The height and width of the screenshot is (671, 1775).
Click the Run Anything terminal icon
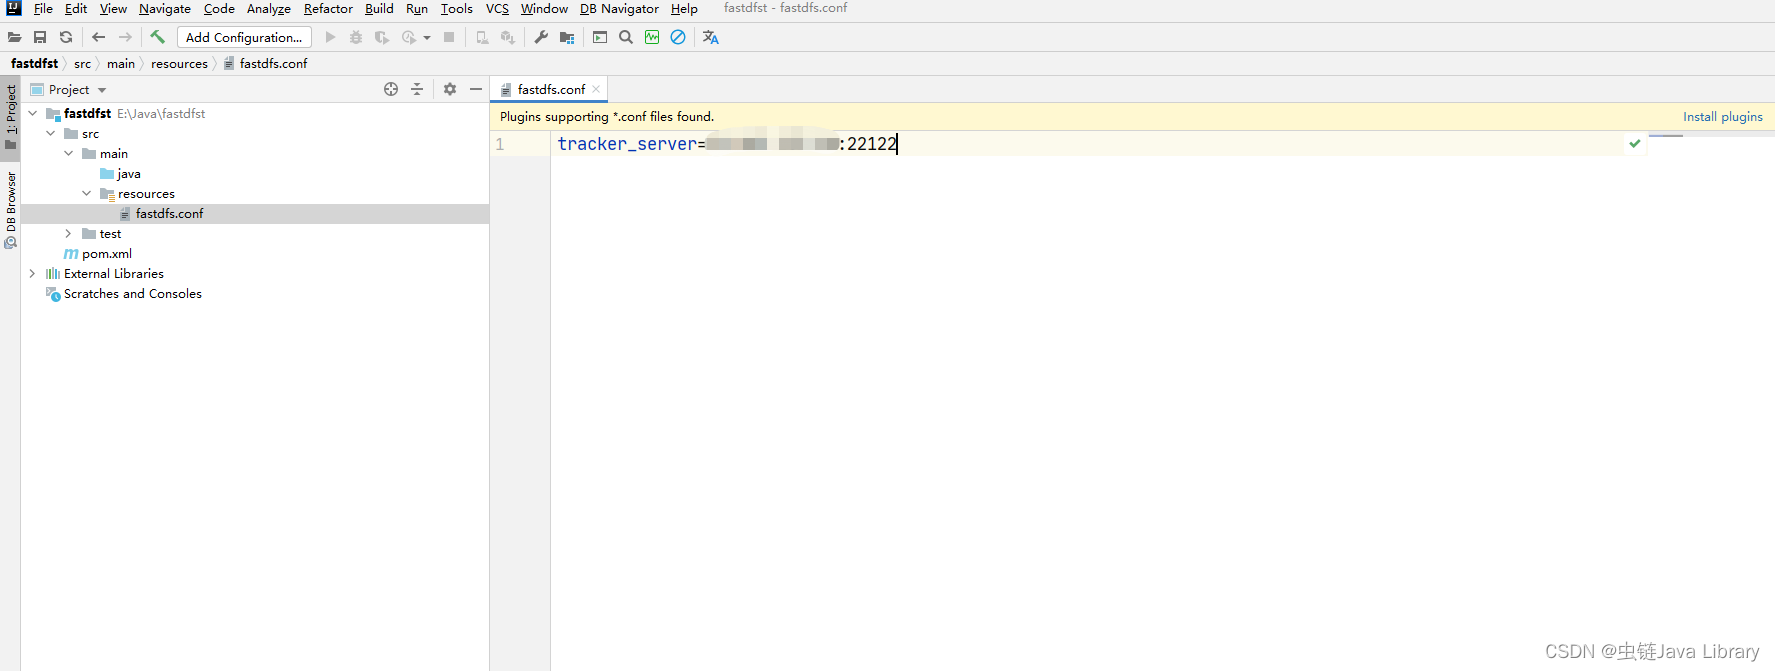(600, 37)
